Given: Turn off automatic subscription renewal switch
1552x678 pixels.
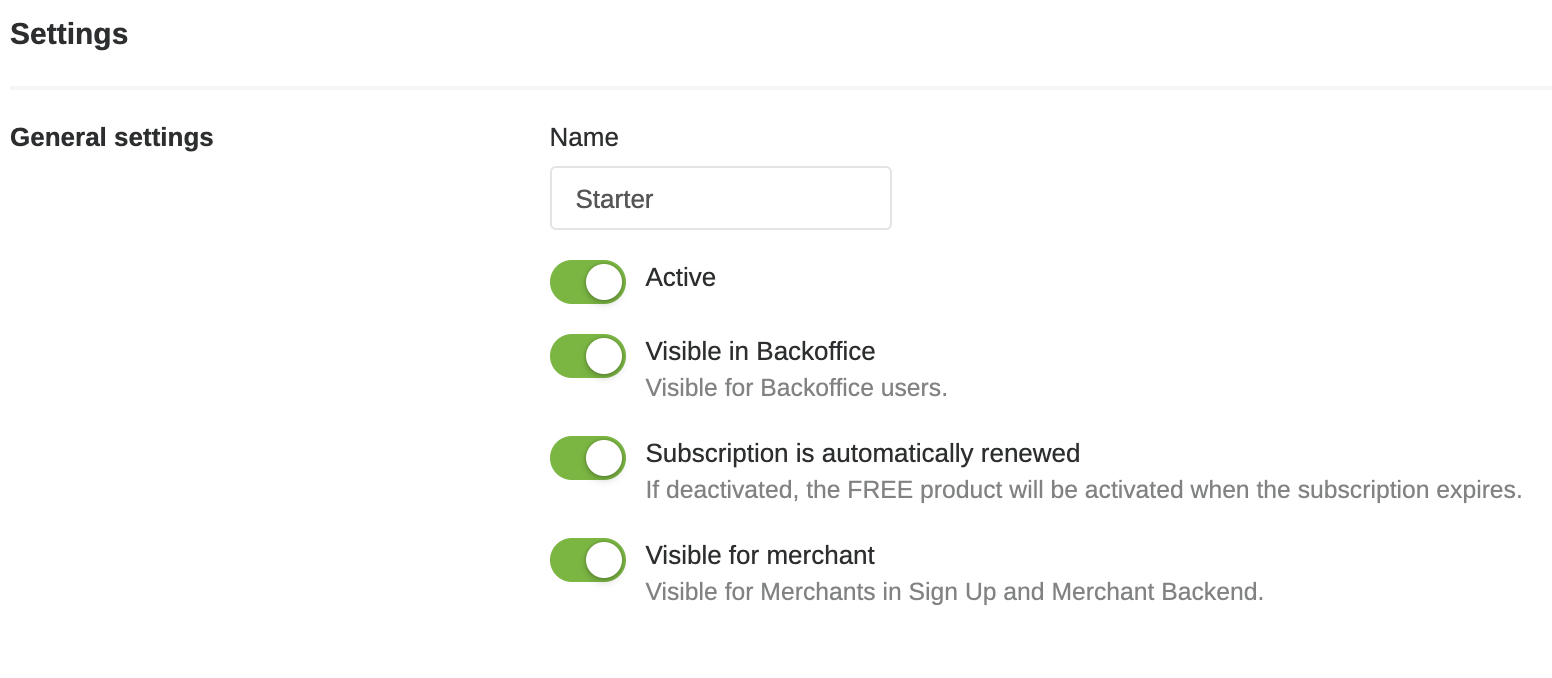Looking at the screenshot, I should coord(587,458).
